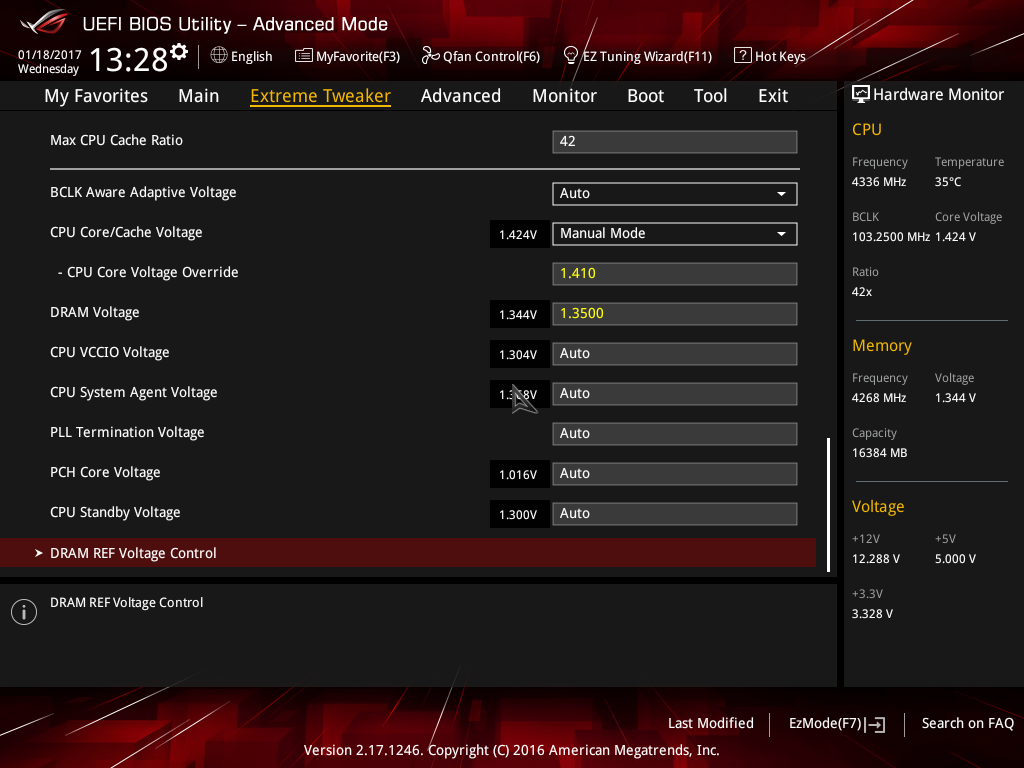Click memory frequency 4268 MHz value
Screen dimensions: 1024x768
(879, 398)
